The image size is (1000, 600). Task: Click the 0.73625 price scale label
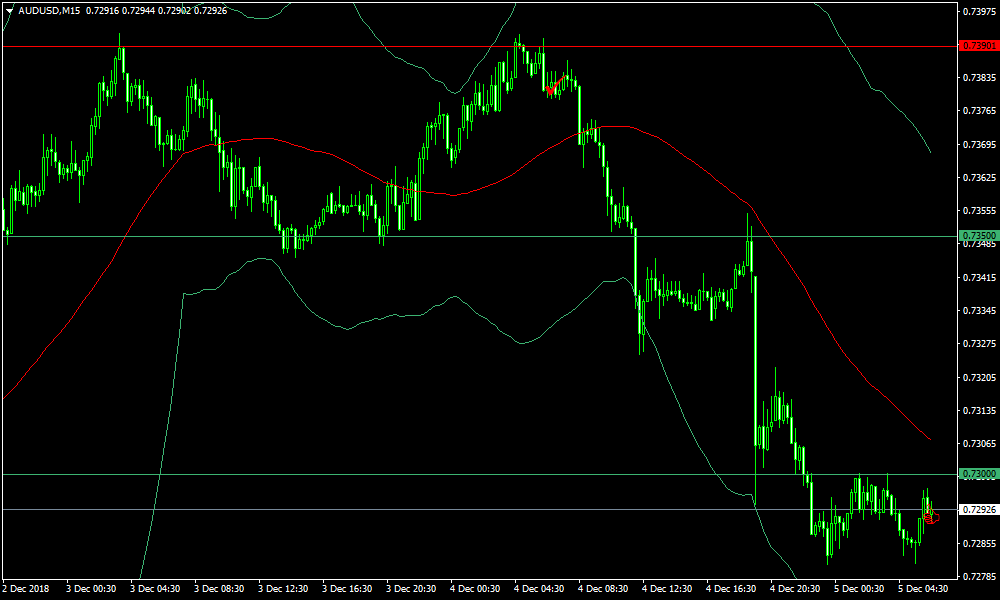979,178
